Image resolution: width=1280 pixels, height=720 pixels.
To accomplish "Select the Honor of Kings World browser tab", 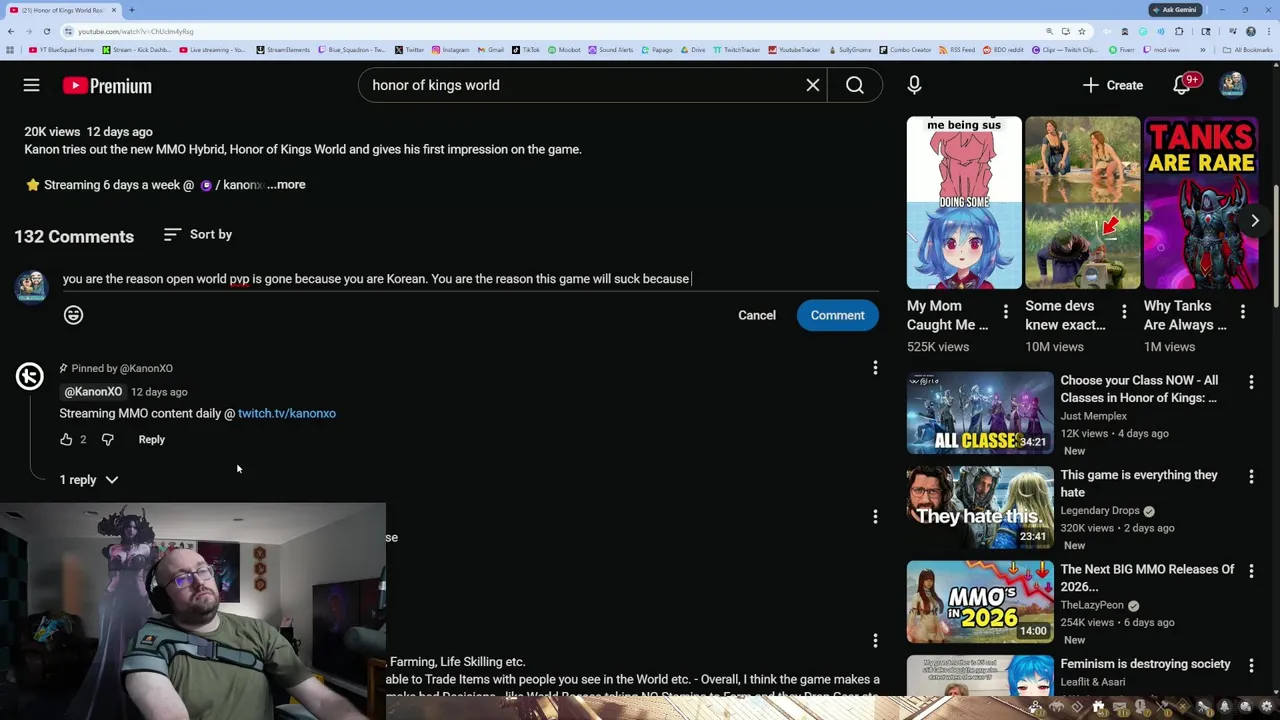I will point(62,10).
